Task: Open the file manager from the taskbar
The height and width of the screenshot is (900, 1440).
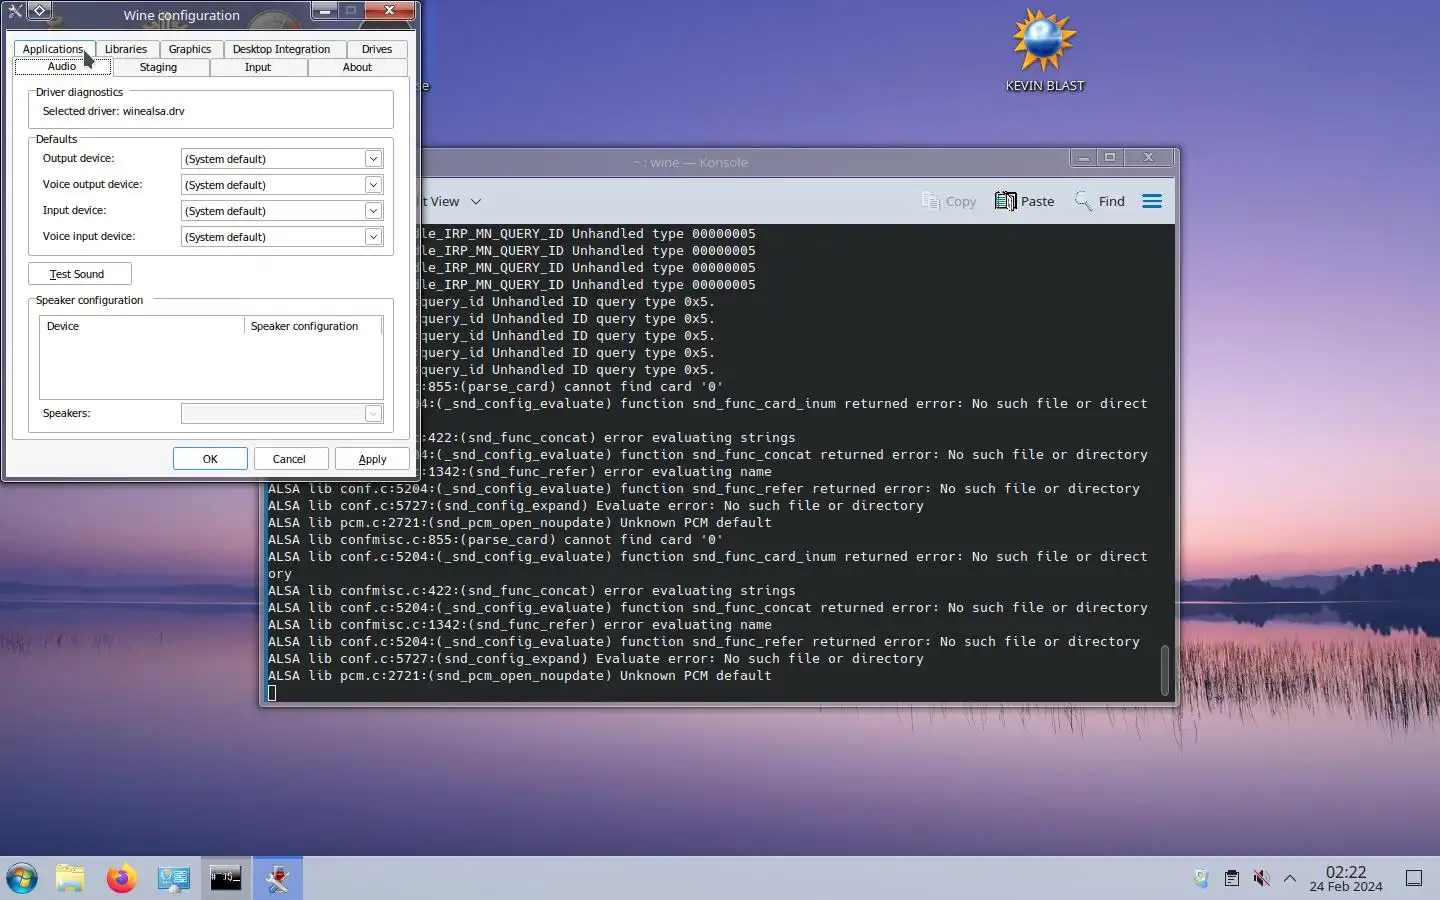Action: click(x=70, y=879)
